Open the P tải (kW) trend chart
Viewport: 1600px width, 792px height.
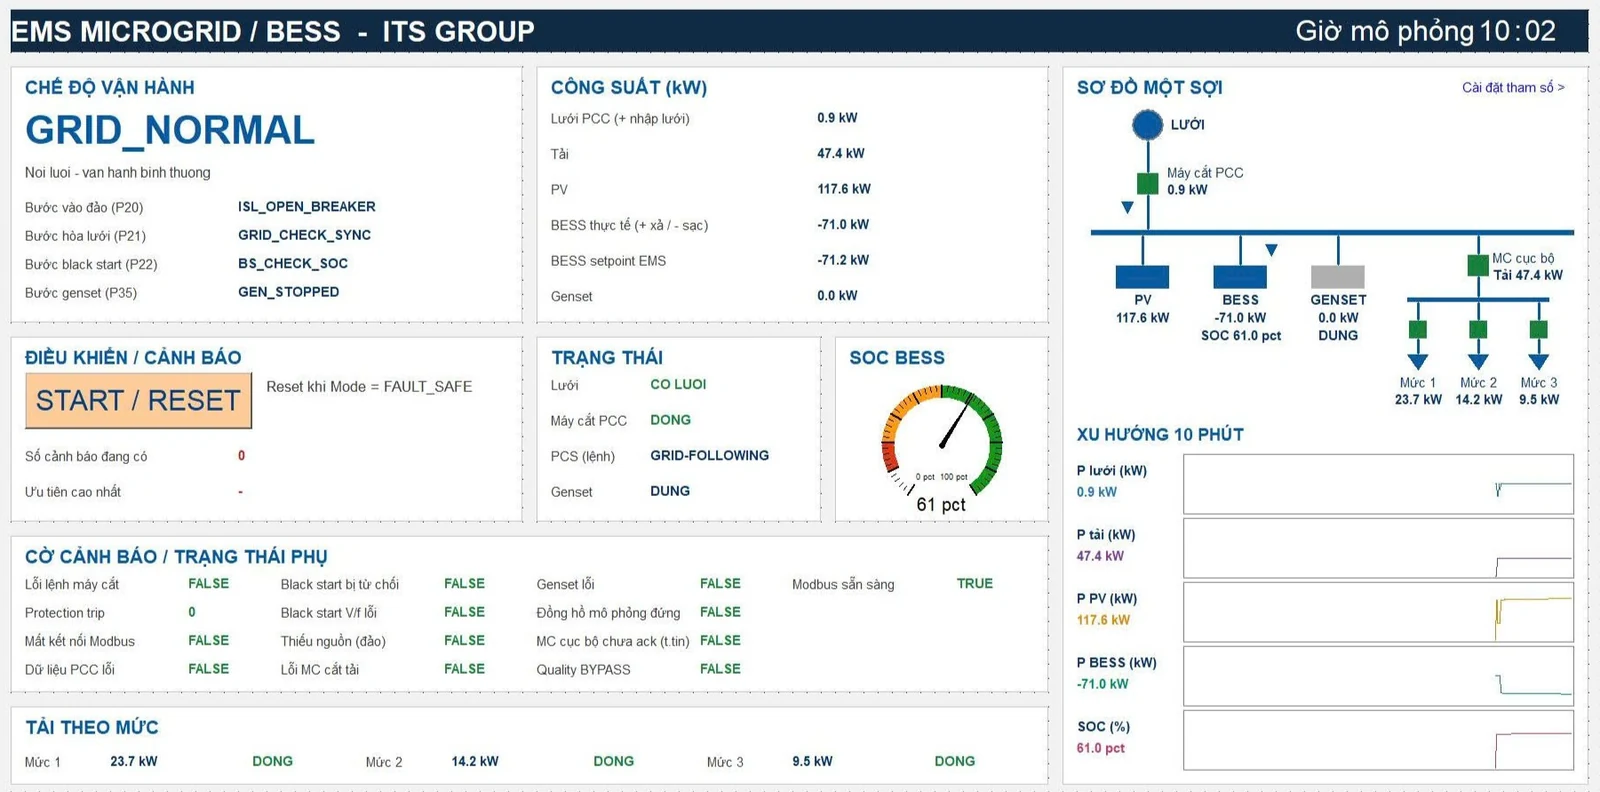(x=1378, y=548)
